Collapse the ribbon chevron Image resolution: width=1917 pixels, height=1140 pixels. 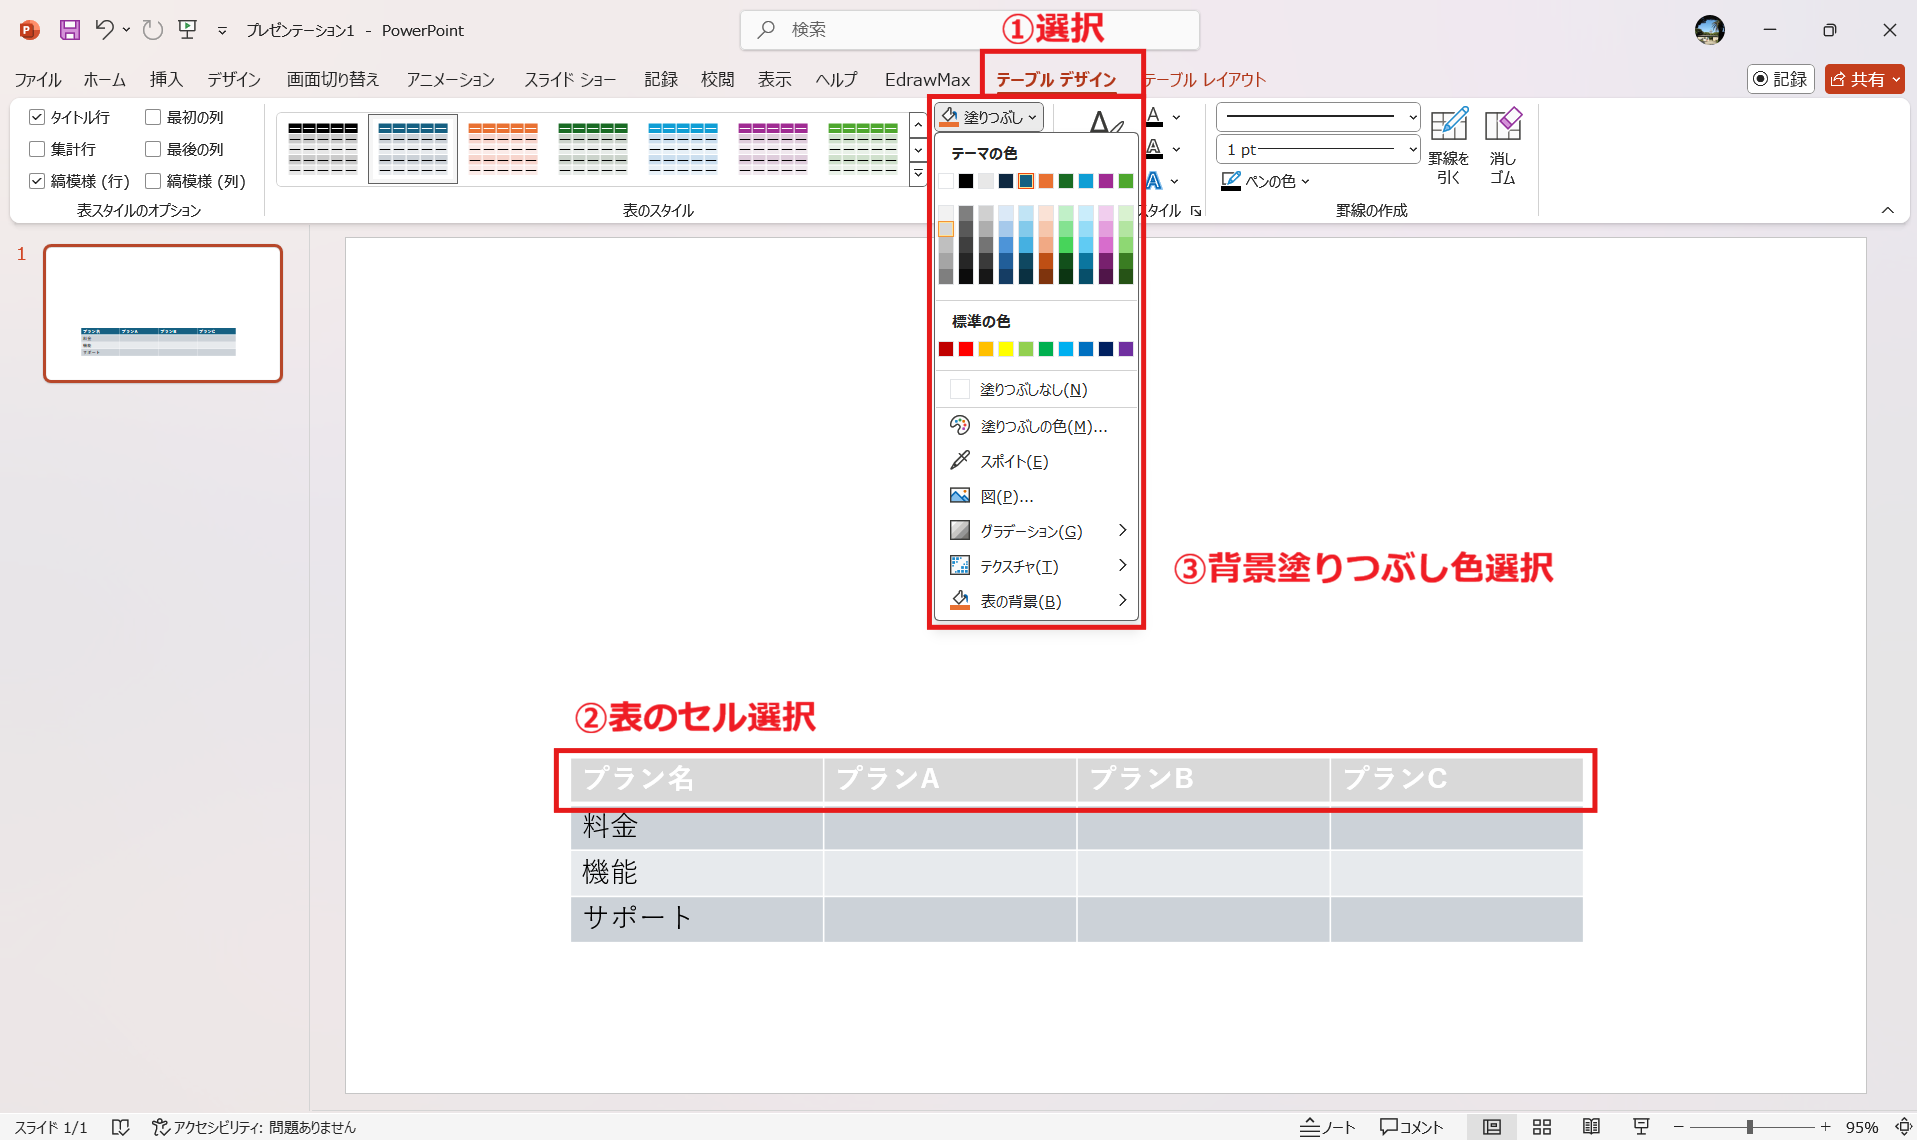(1887, 210)
